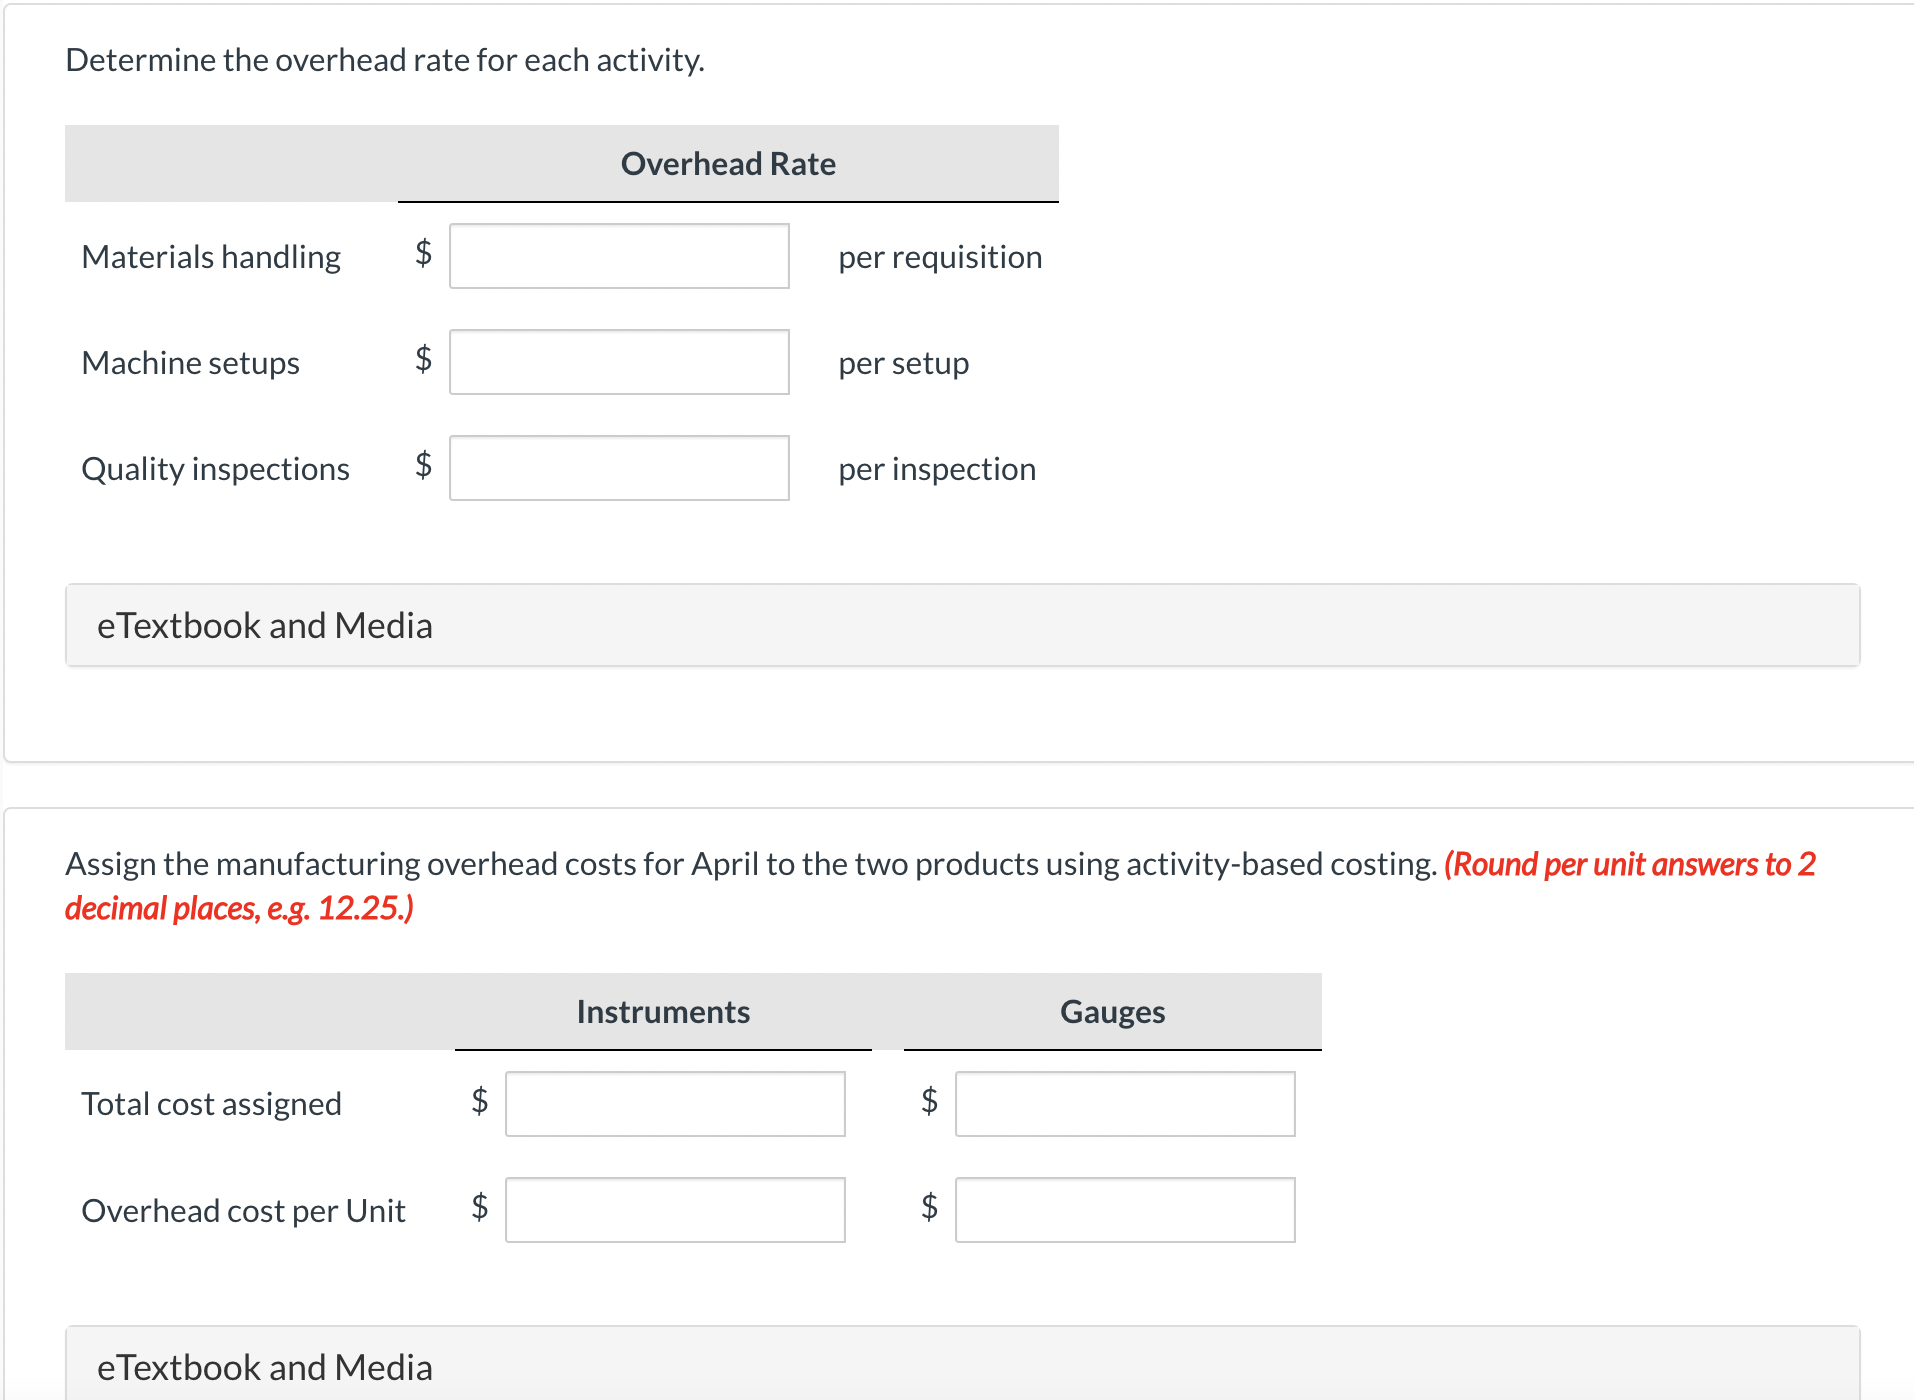Expand the first eTextbook and Media section

click(264, 626)
